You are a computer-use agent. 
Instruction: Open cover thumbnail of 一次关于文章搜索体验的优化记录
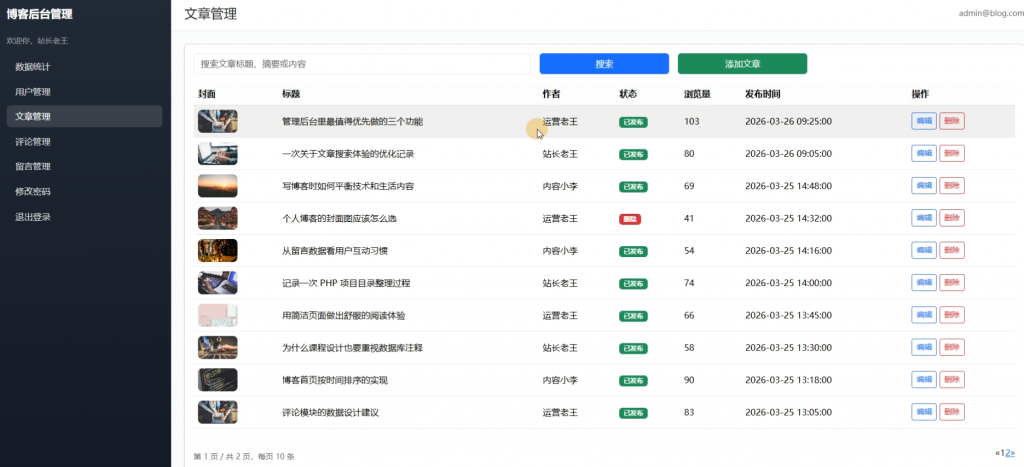pos(217,153)
